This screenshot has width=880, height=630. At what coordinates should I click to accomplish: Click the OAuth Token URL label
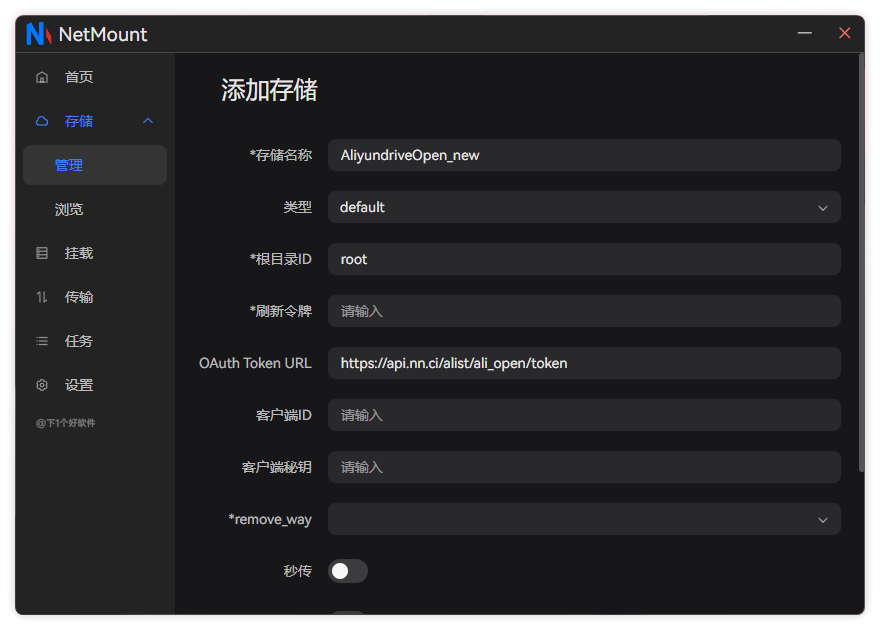coord(255,363)
